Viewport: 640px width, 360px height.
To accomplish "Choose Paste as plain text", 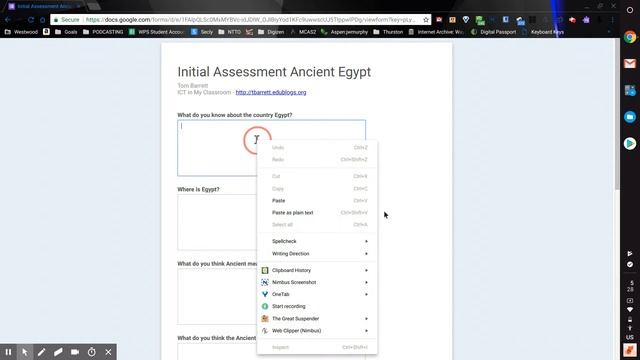I will pos(317,213).
